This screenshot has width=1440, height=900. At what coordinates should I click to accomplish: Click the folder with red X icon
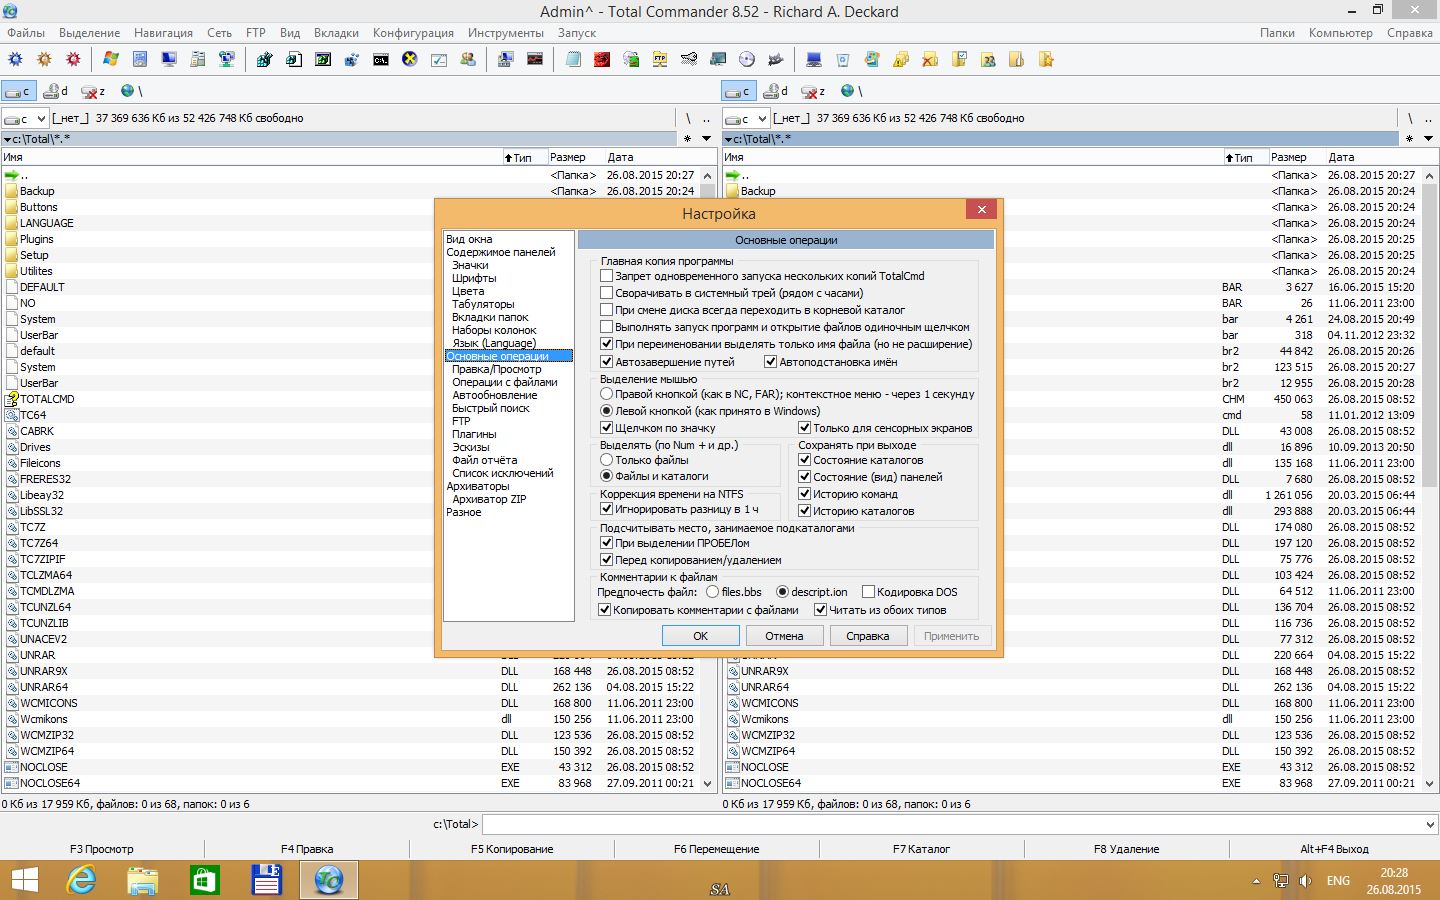[930, 60]
